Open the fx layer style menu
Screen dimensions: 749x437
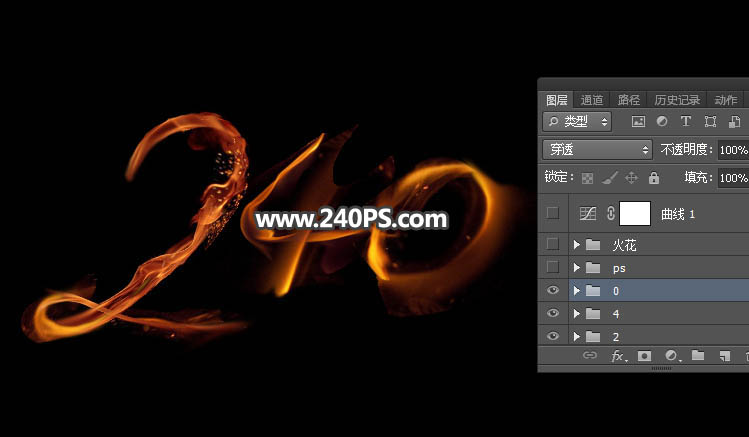[x=619, y=356]
